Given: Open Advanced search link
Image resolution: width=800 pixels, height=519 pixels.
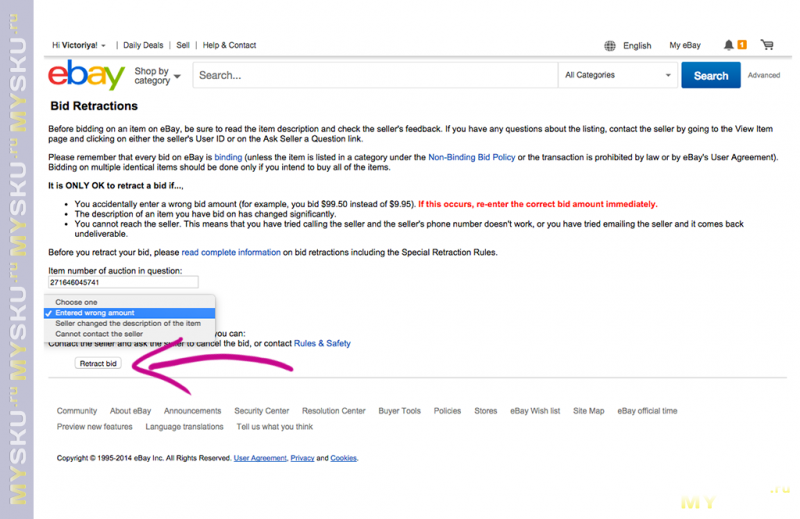Looking at the screenshot, I should click(x=764, y=75).
